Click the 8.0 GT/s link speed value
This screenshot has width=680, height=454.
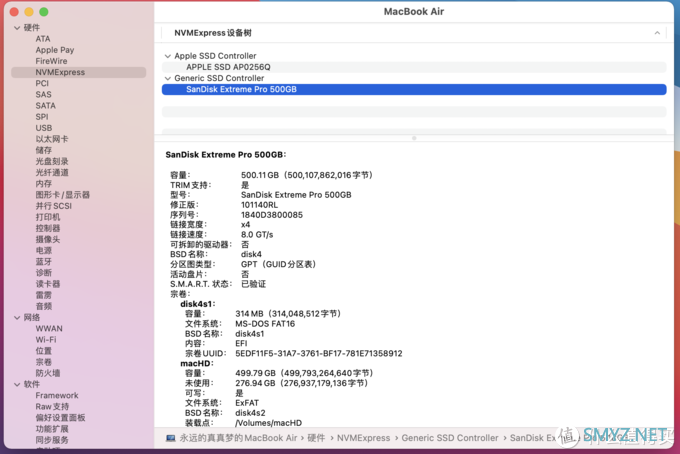click(257, 235)
